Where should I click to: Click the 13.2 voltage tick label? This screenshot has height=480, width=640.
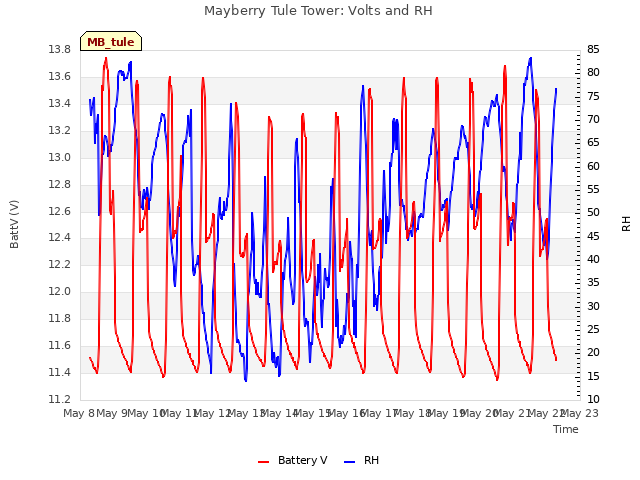[x=60, y=131]
